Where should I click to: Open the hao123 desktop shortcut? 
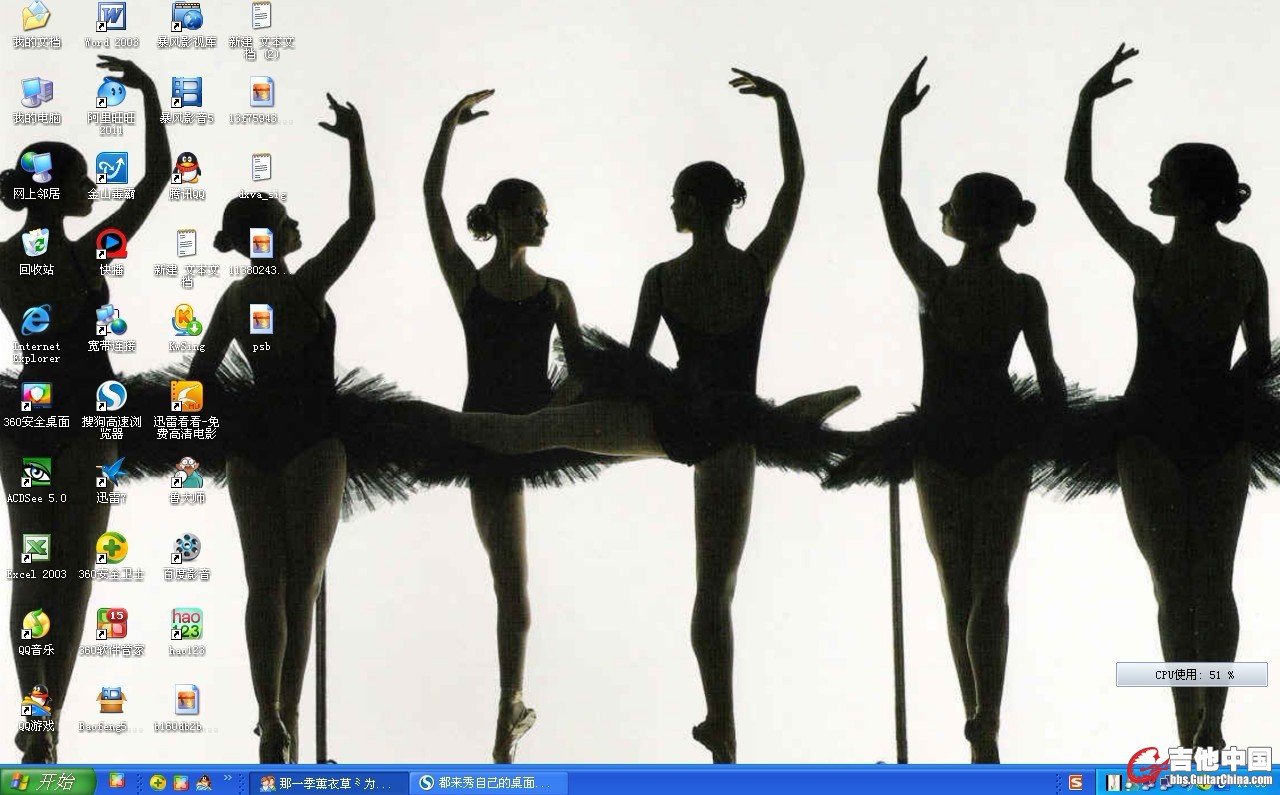[x=186, y=626]
